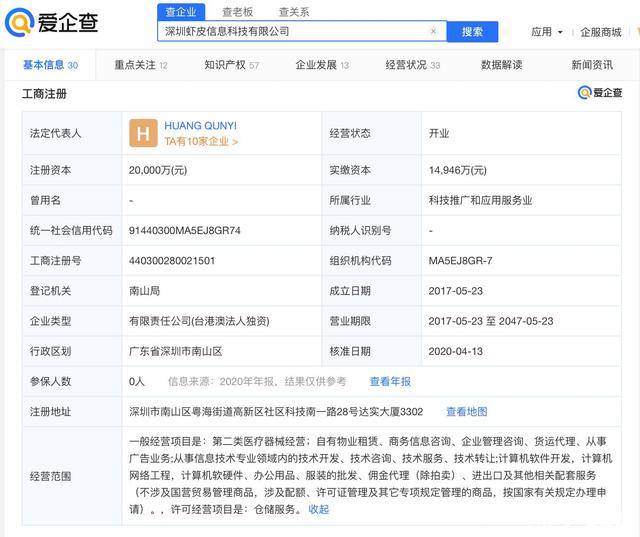Click the 开业 operating status value
This screenshot has width=640, height=537.
439,133
